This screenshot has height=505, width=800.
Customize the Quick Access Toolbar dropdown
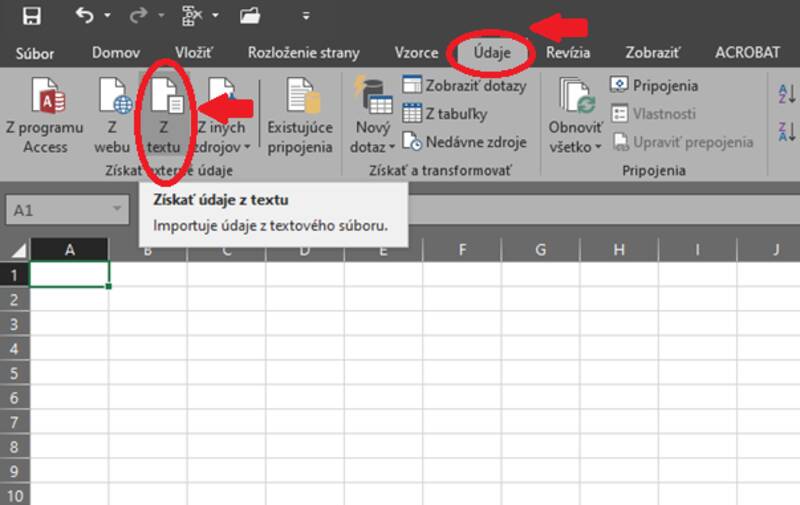point(306,16)
